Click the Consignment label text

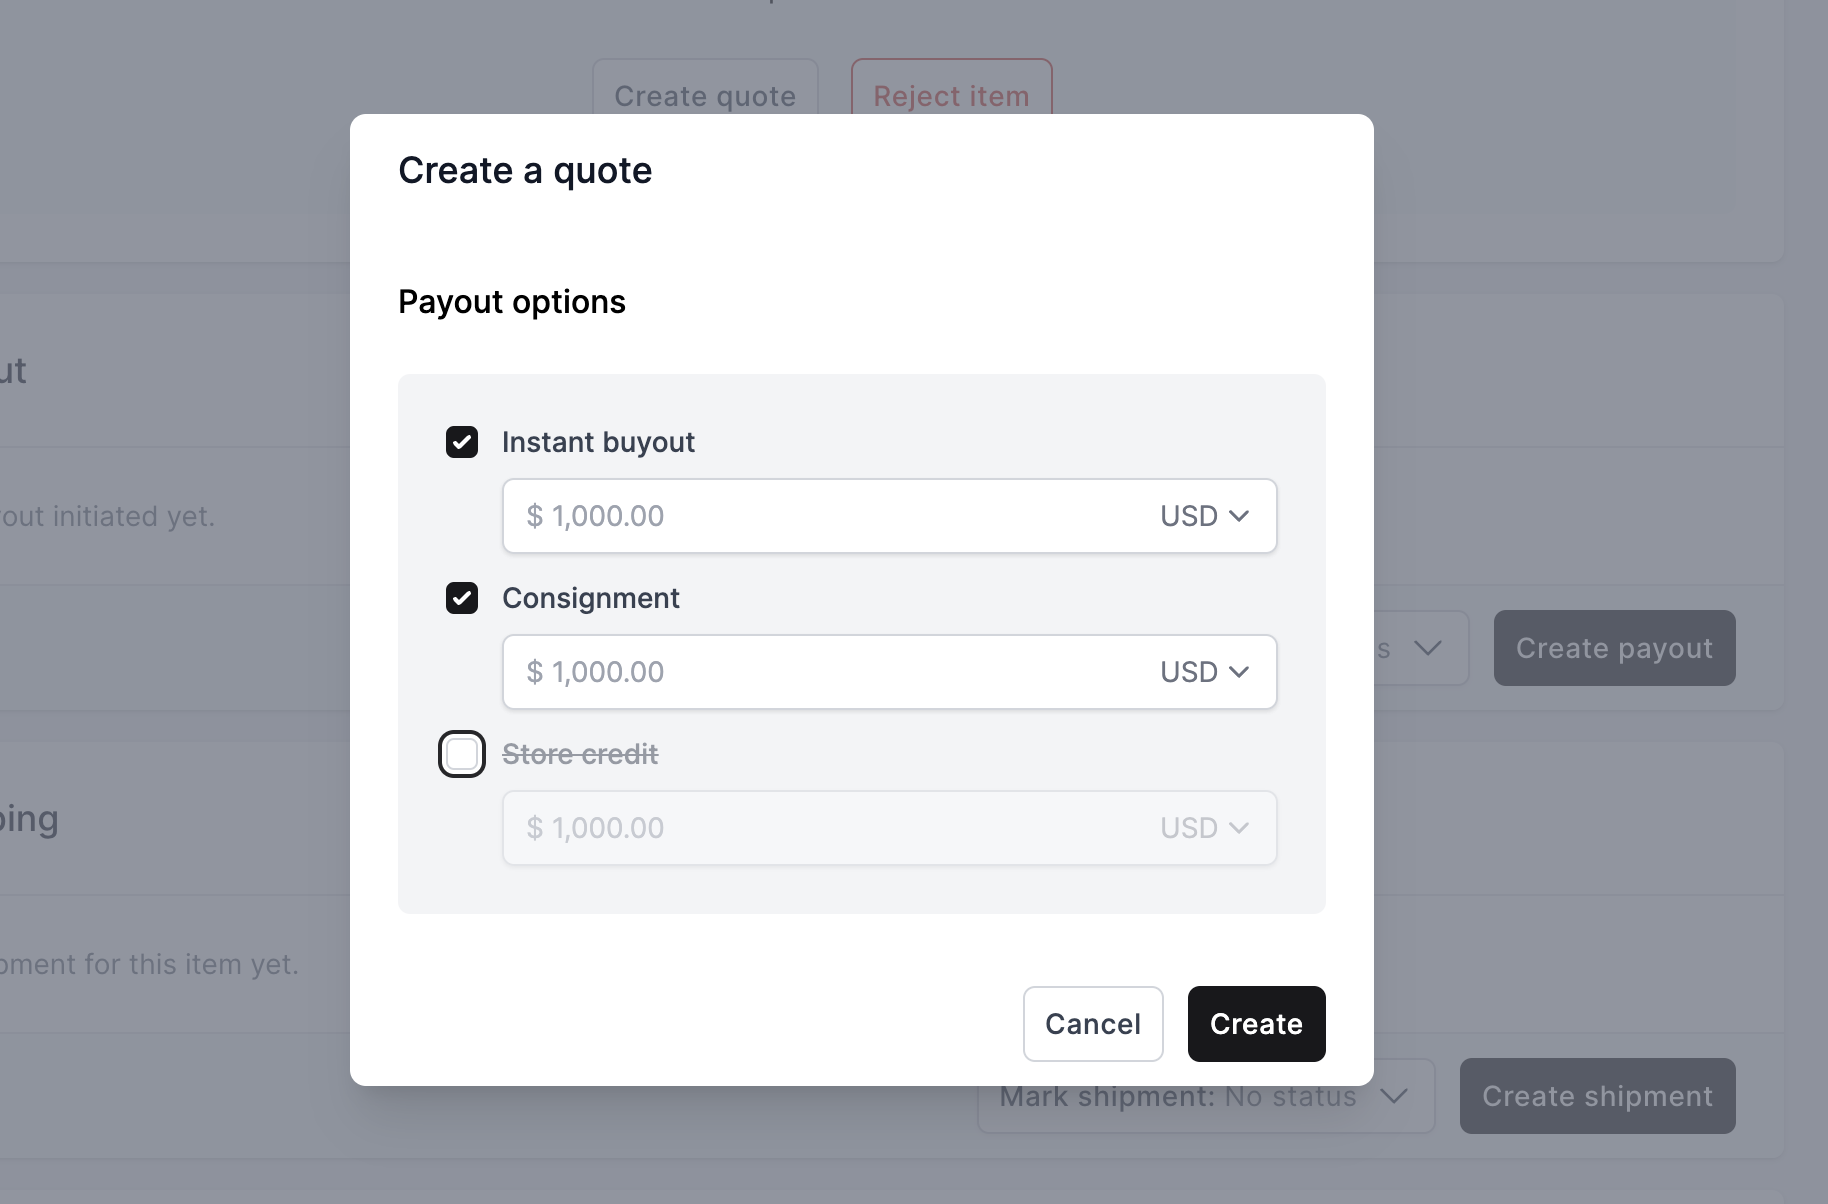pos(590,598)
